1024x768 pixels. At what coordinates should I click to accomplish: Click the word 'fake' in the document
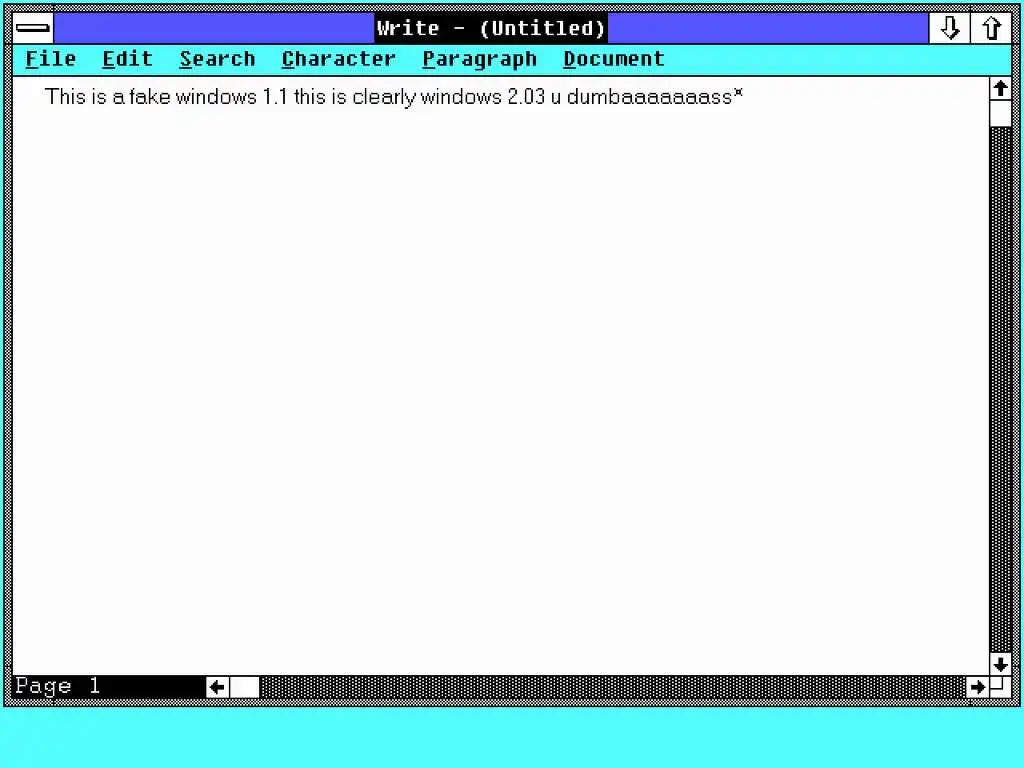[x=150, y=97]
